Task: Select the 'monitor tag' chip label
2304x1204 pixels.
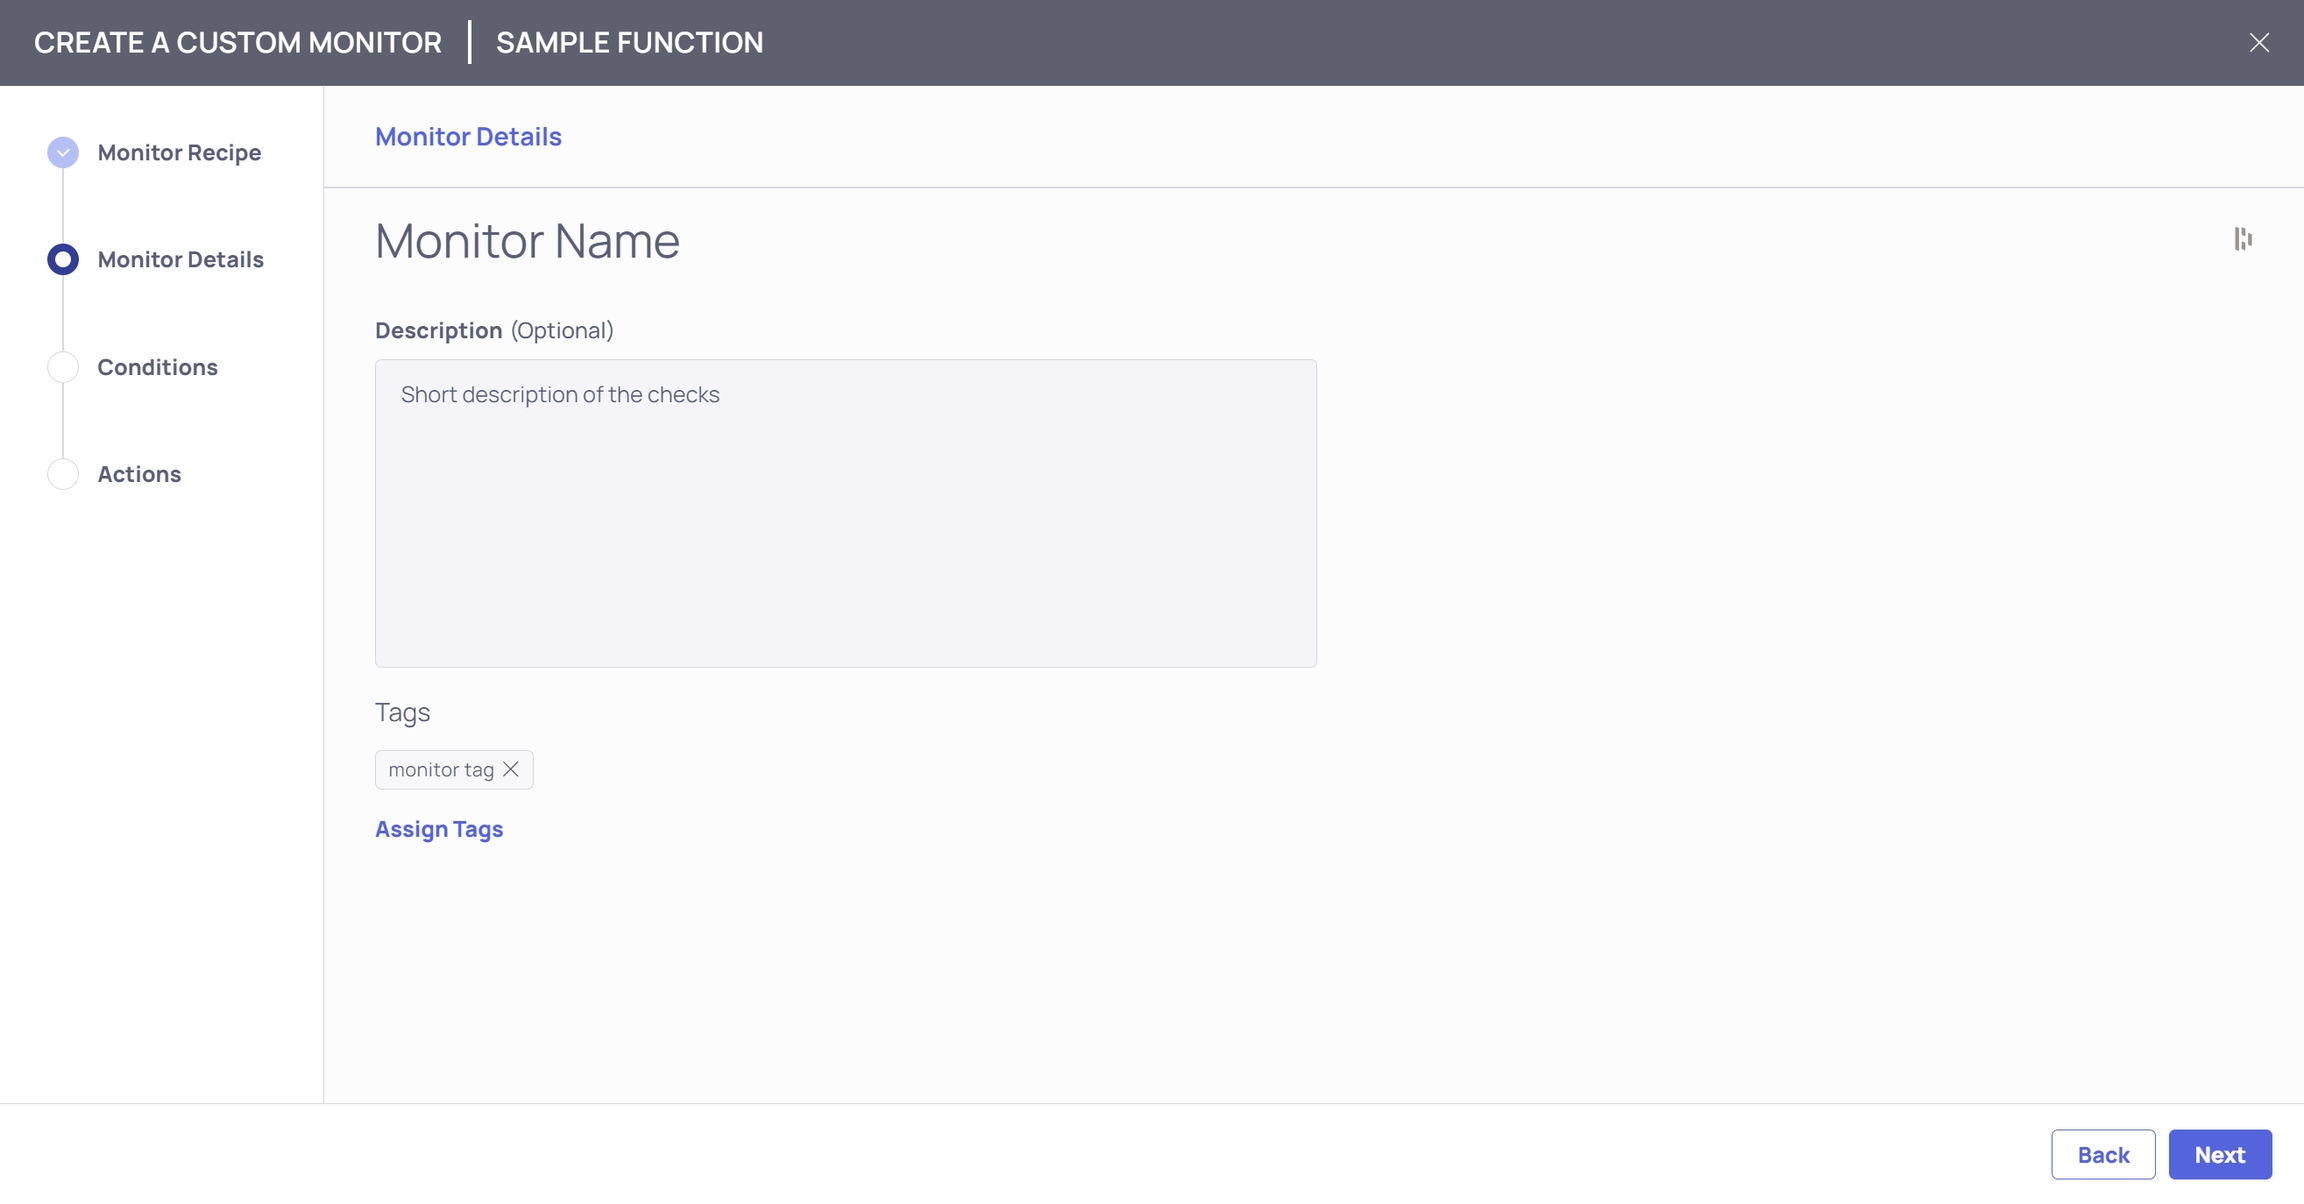Action: pos(441,769)
